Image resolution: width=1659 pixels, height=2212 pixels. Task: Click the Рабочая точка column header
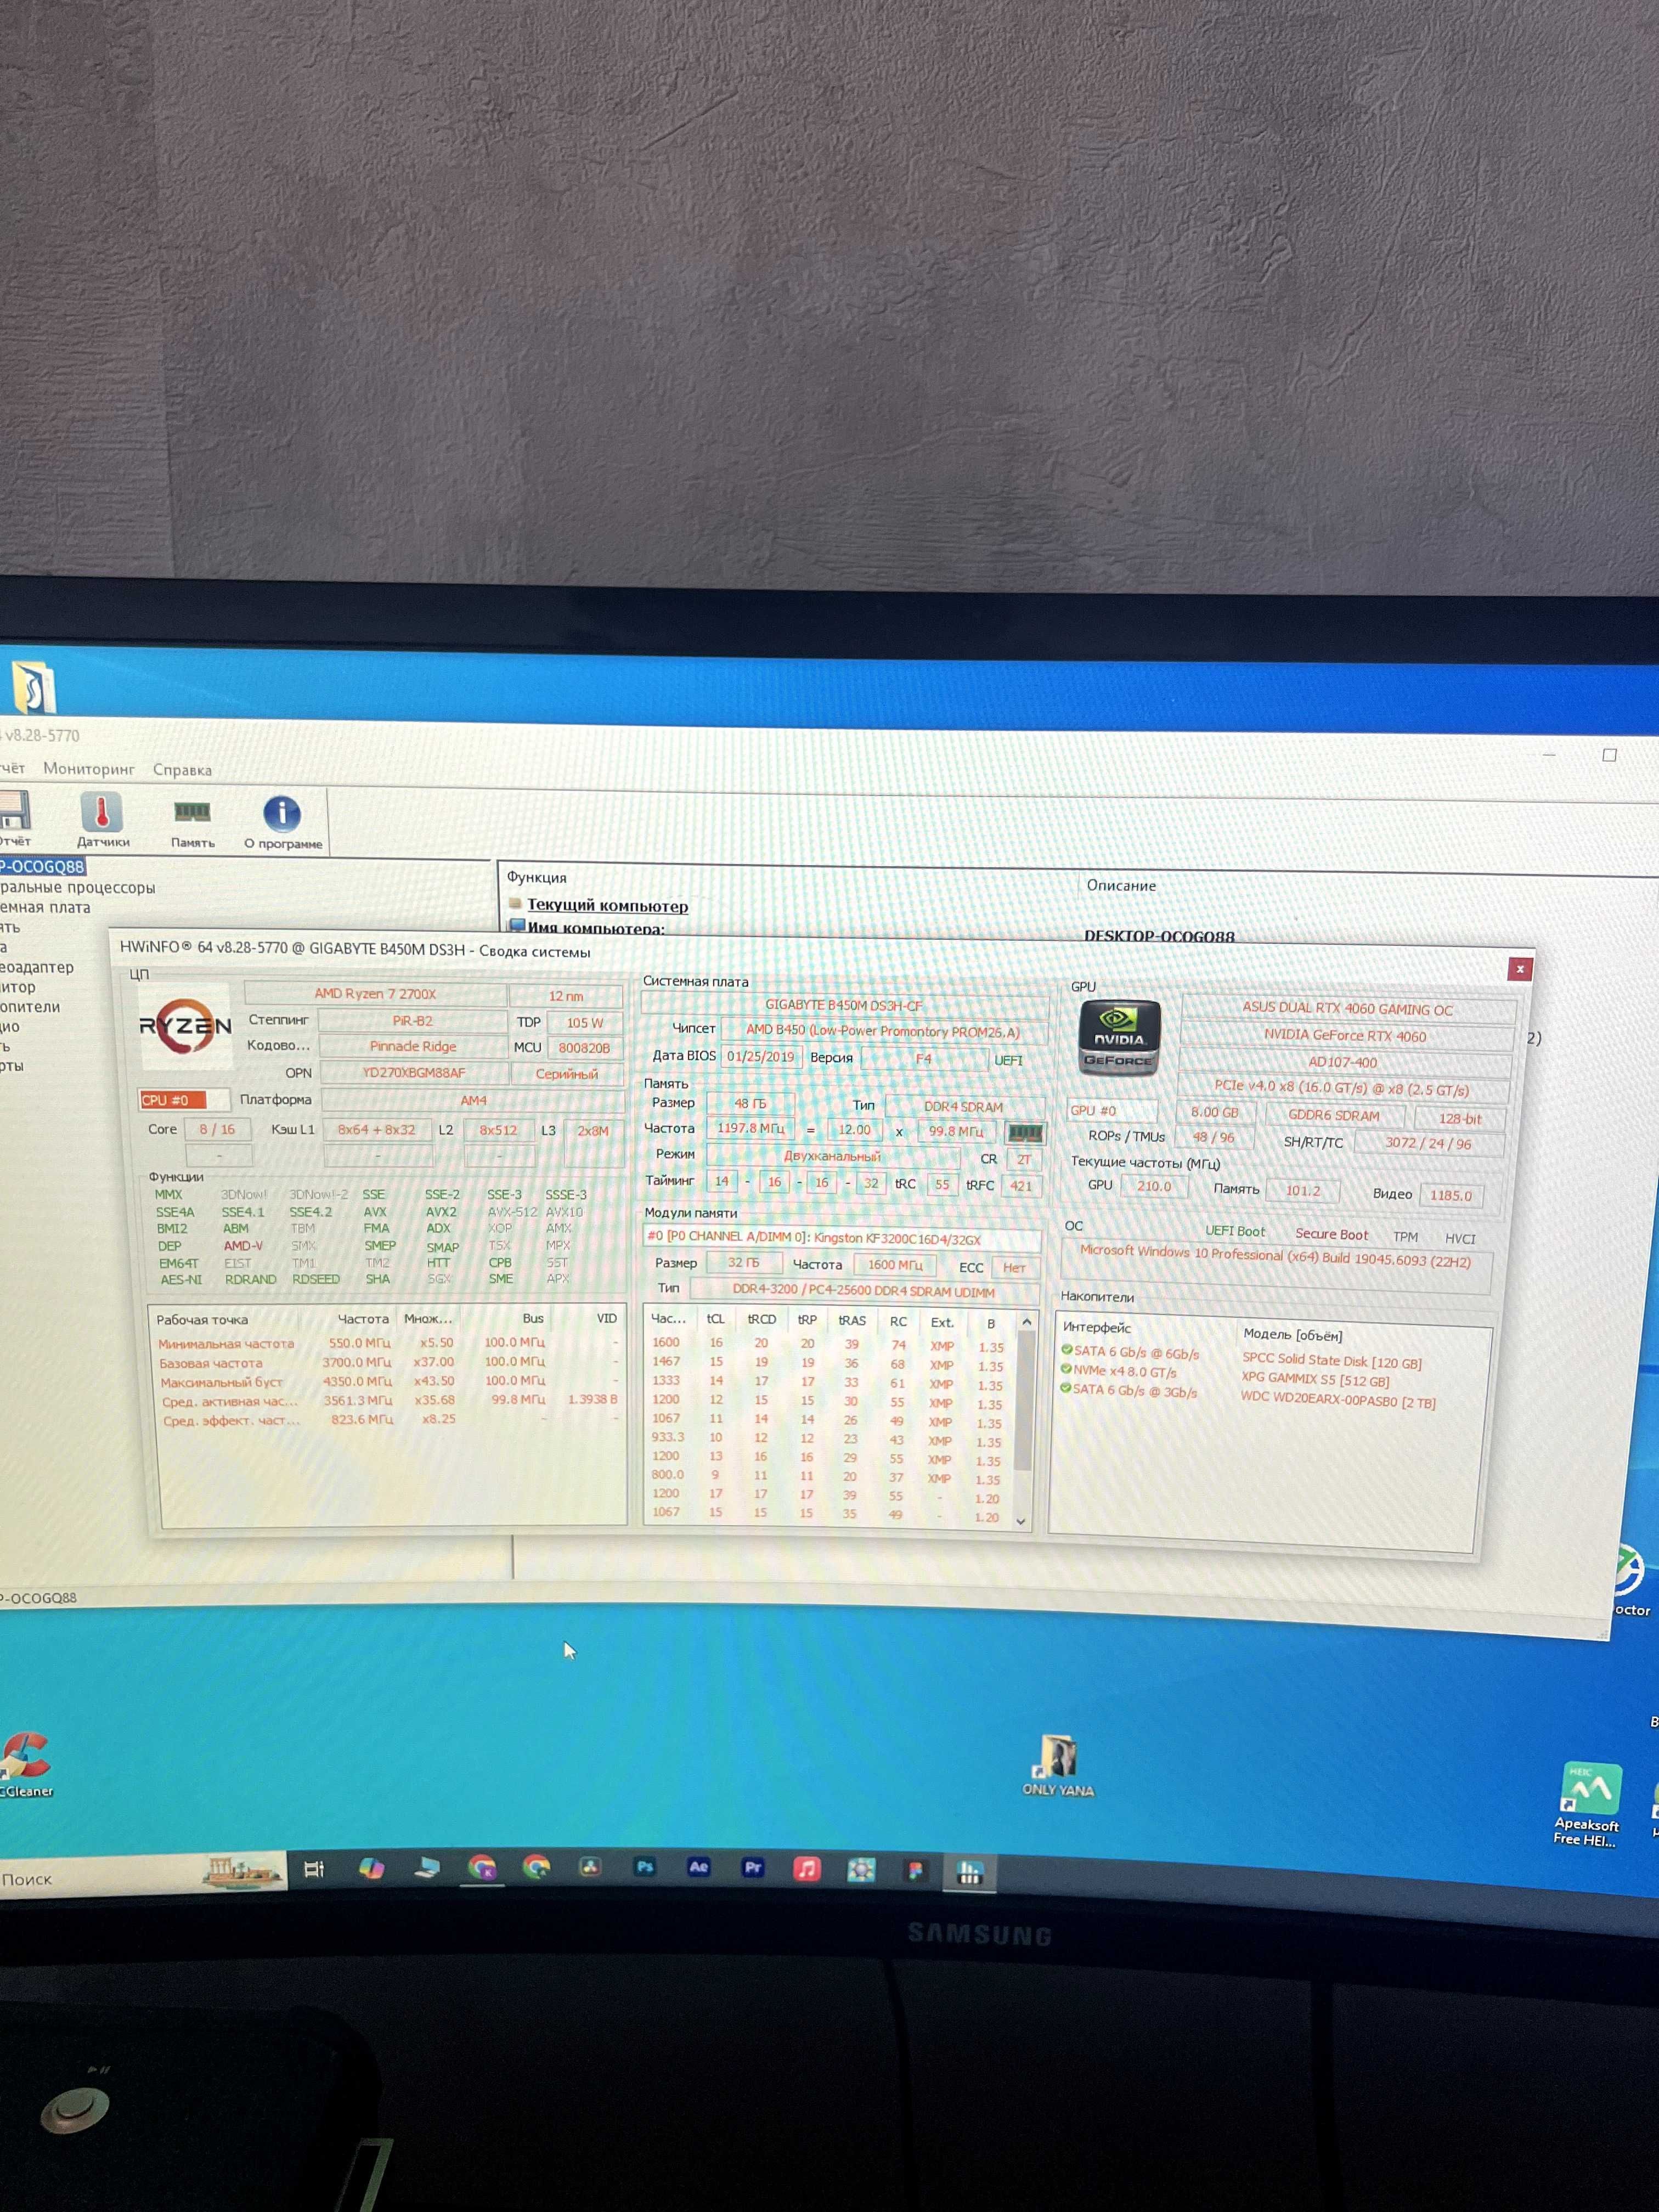[201, 1319]
